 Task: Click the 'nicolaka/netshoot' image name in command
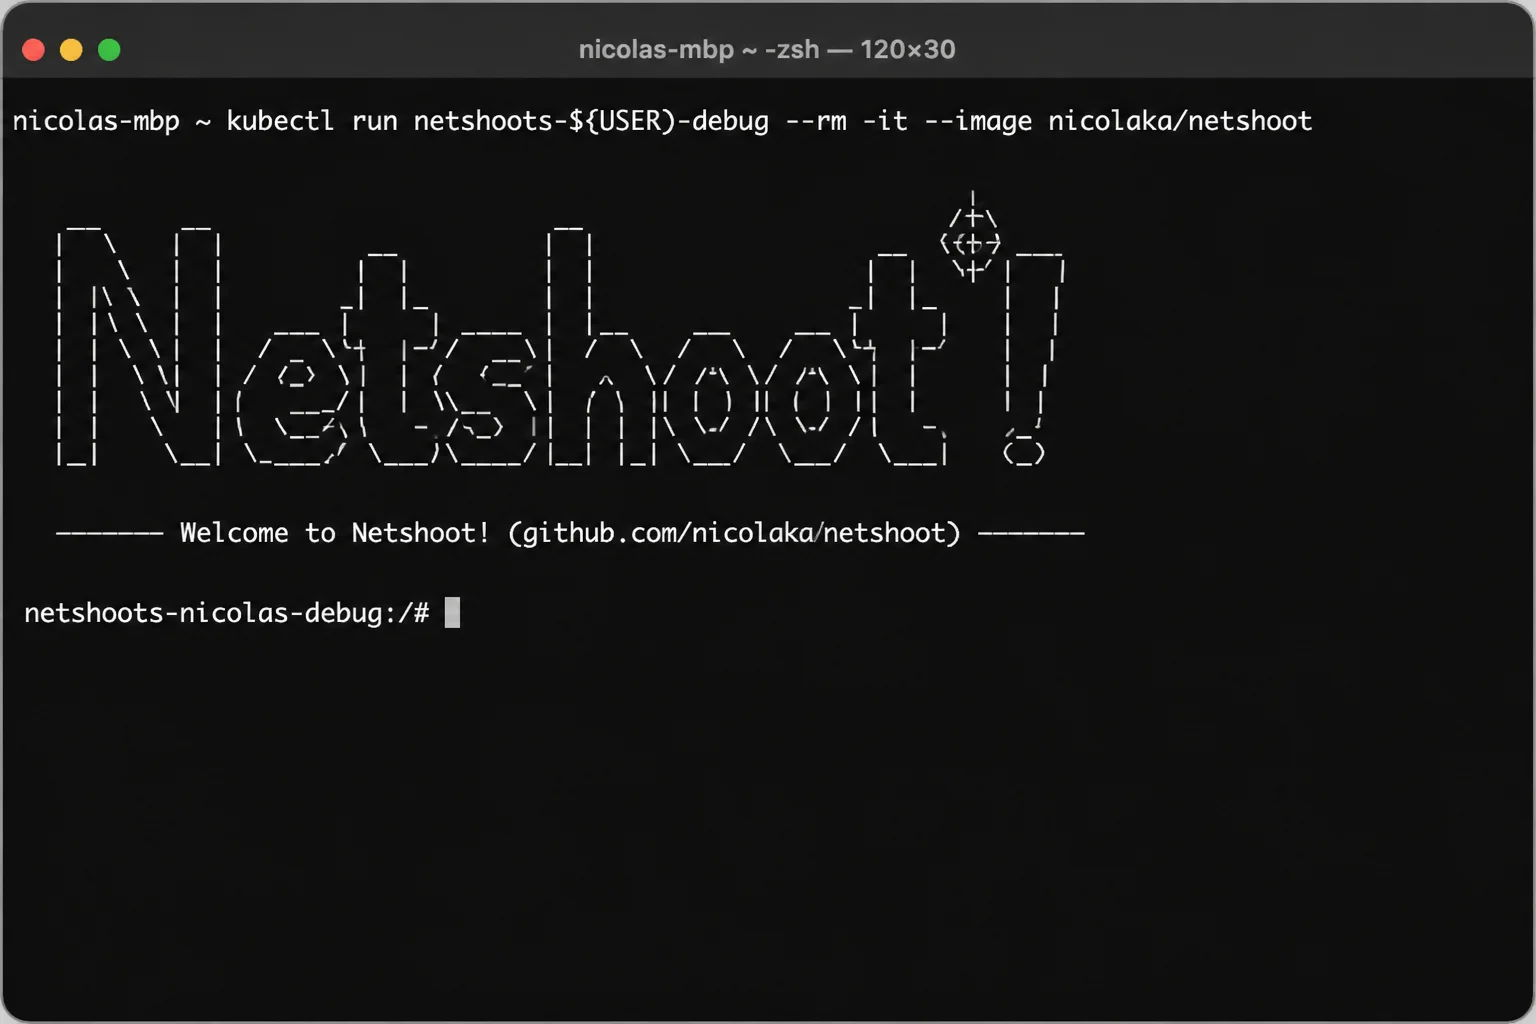1180,121
